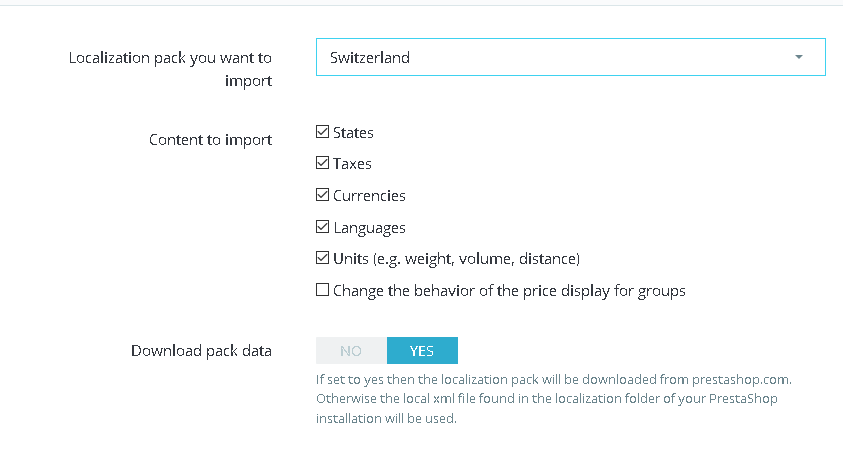The image size is (843, 462).
Task: Click the 'Taxes' label text
Action: (352, 163)
